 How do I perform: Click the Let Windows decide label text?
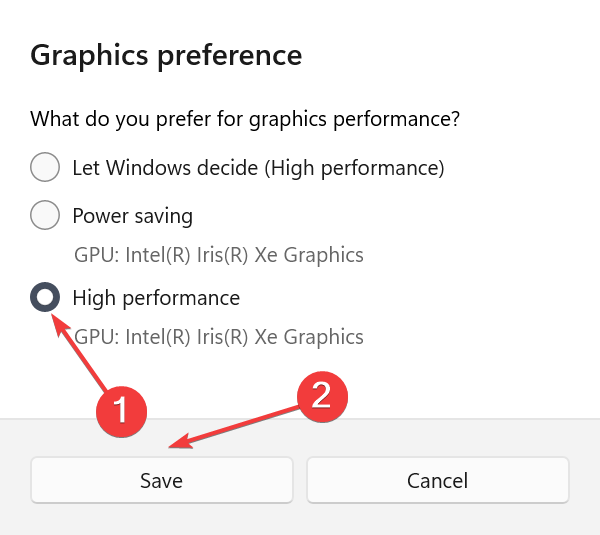pos(259,168)
